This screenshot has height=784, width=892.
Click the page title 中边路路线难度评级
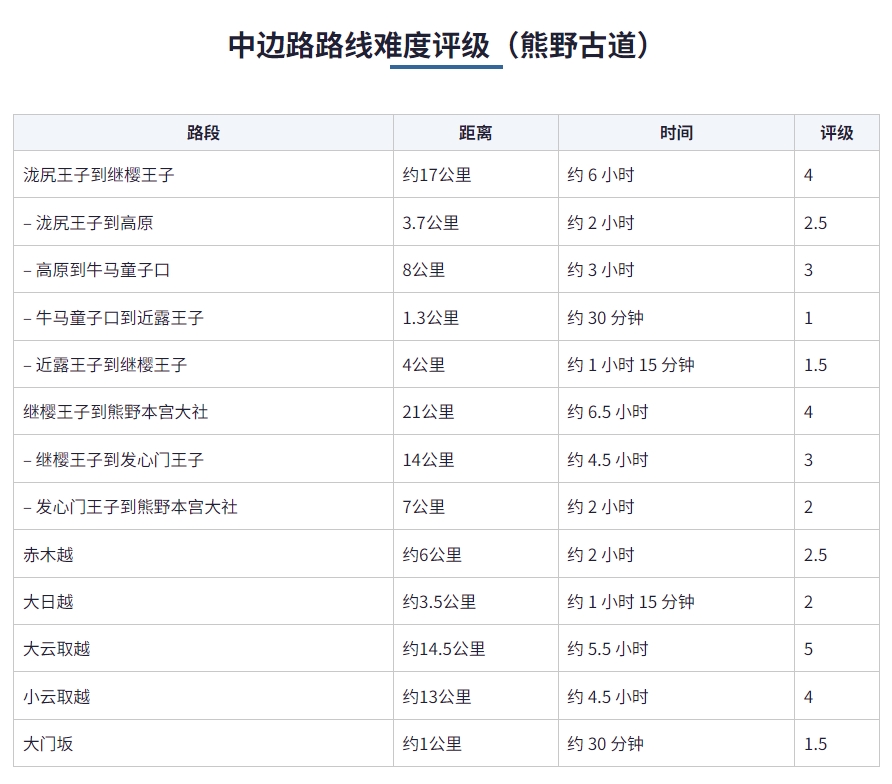[358, 46]
